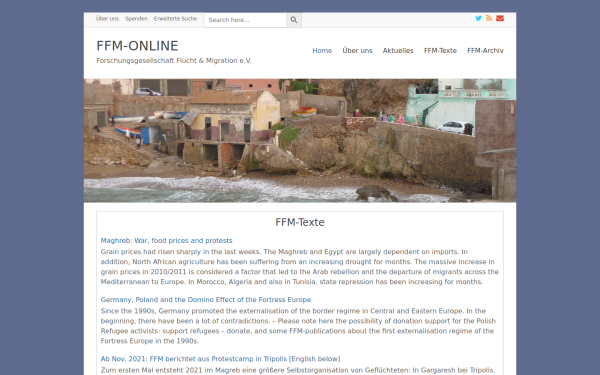Viewport: 600px width, 375px height.
Task: Open FFM-Texte in main navigation
Action: pos(440,51)
